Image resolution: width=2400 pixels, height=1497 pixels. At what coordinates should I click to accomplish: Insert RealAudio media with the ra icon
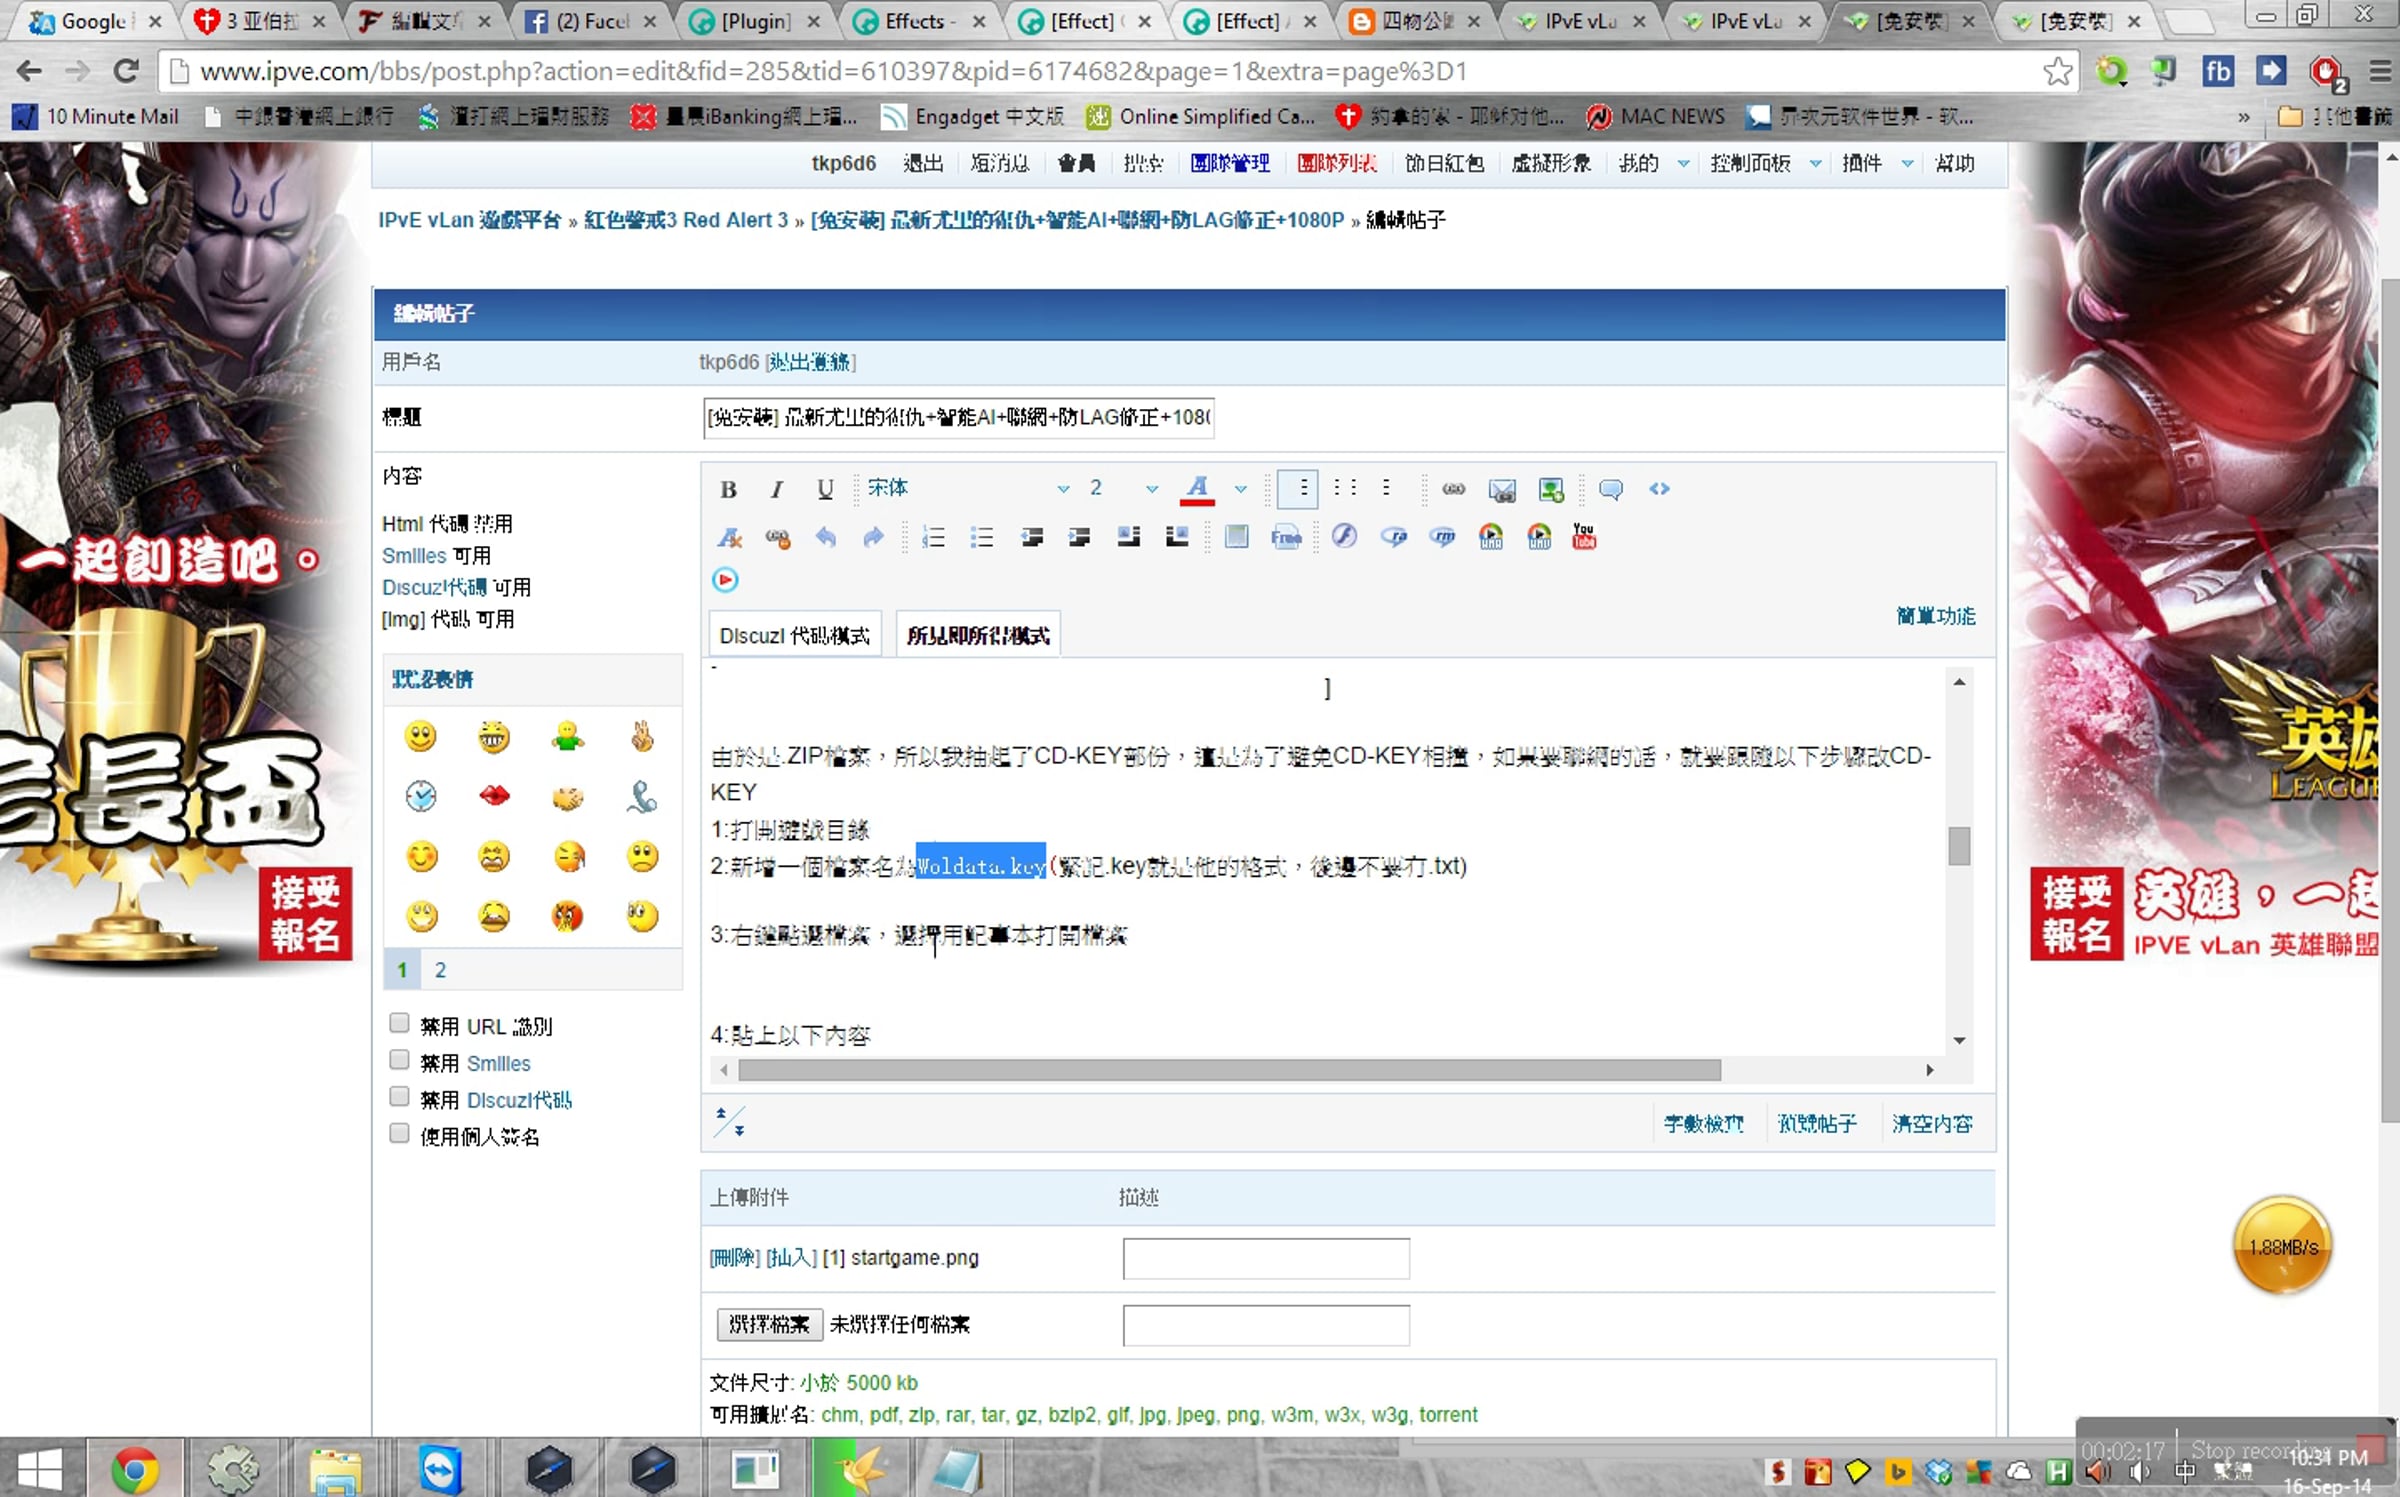click(1393, 538)
